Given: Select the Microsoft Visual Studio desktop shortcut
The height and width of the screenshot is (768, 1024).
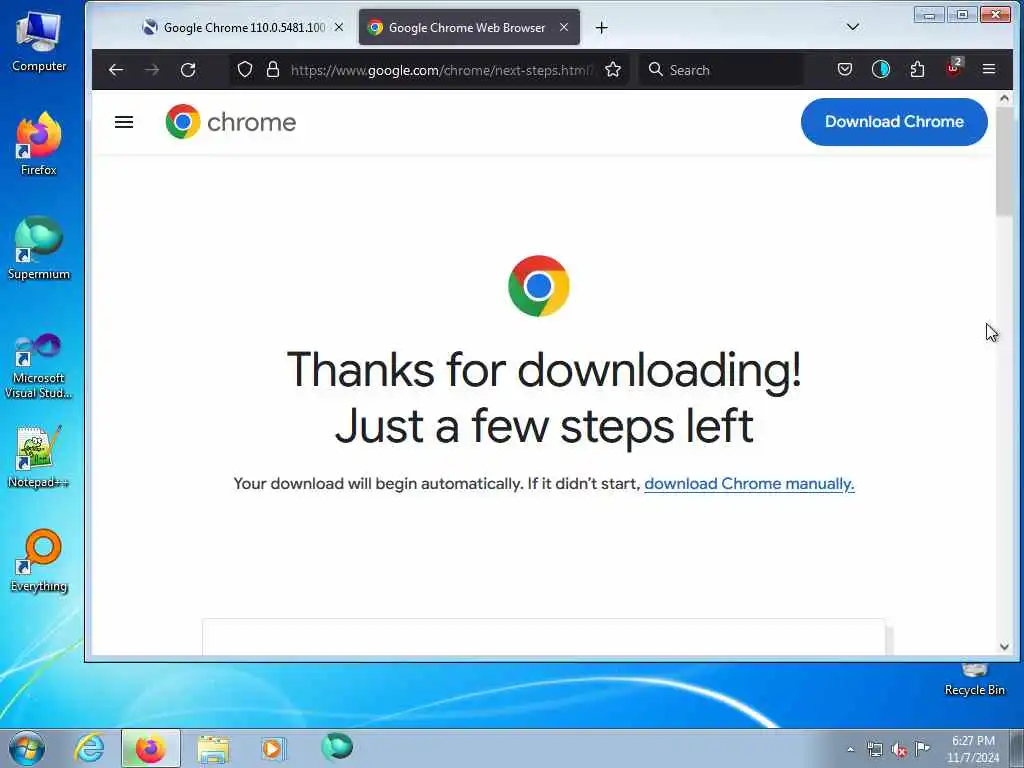Looking at the screenshot, I should click(39, 366).
